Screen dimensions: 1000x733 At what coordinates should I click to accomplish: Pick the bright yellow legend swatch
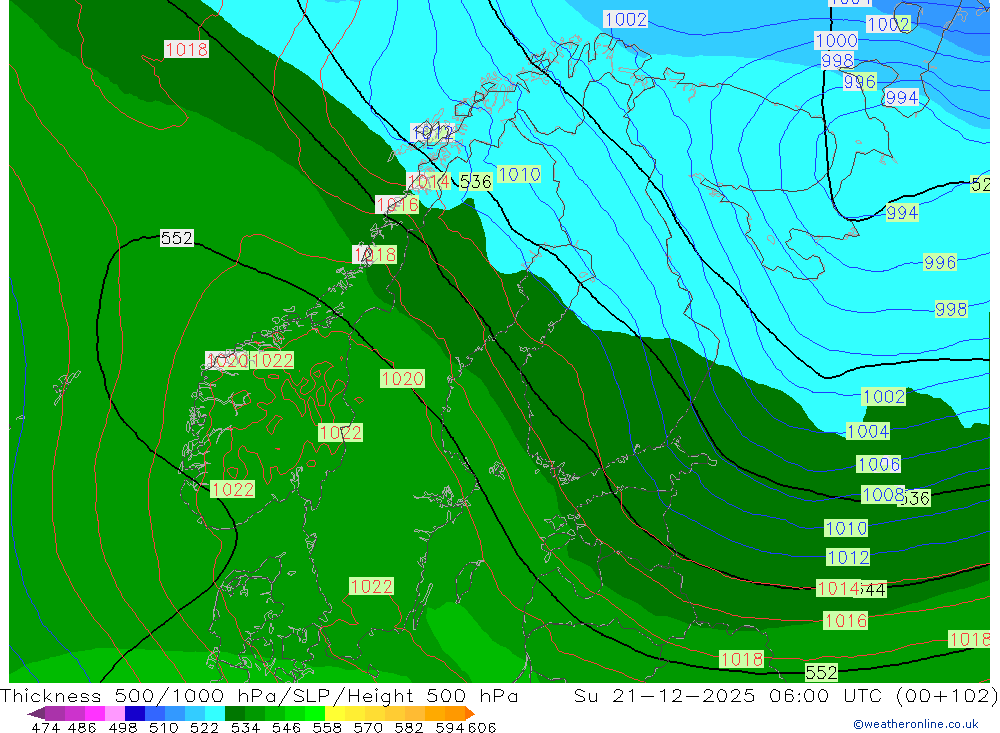click(335, 713)
